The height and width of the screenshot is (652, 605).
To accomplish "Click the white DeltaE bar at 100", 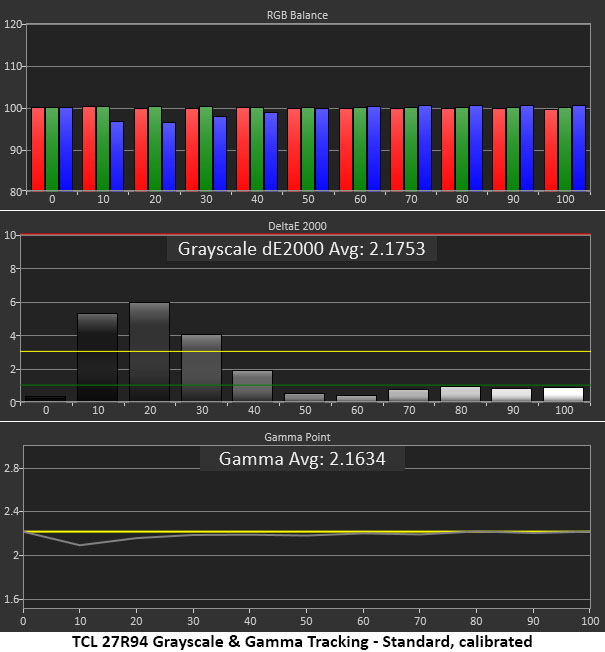I will tap(563, 394).
